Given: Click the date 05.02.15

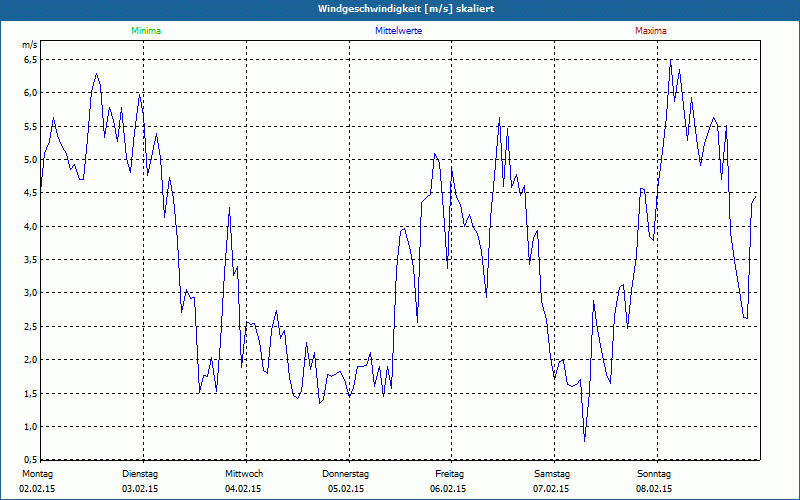Looking at the screenshot, I should coord(346,488).
